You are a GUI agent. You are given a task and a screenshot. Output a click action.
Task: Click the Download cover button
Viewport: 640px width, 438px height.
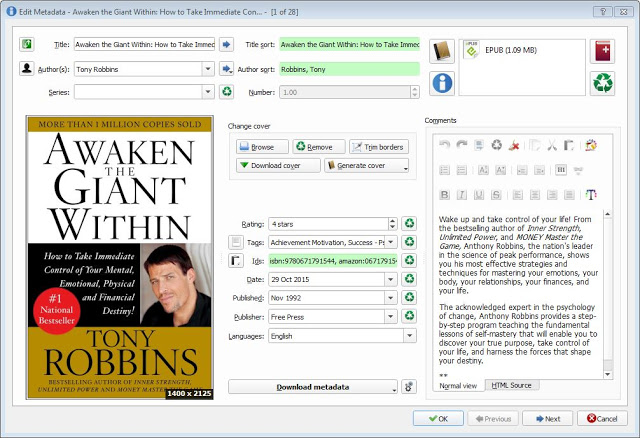point(276,166)
